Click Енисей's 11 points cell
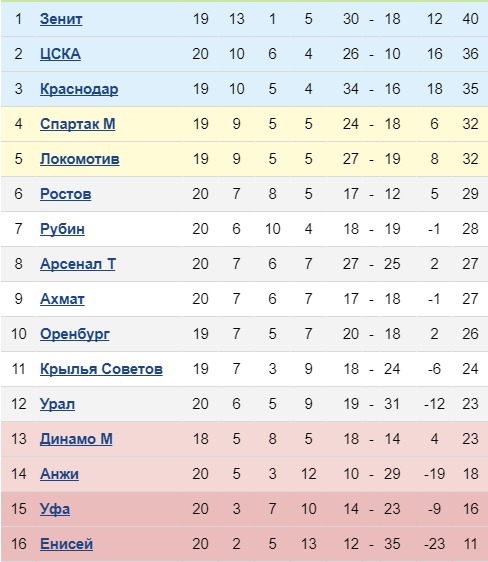The image size is (488, 562). [x=470, y=544]
